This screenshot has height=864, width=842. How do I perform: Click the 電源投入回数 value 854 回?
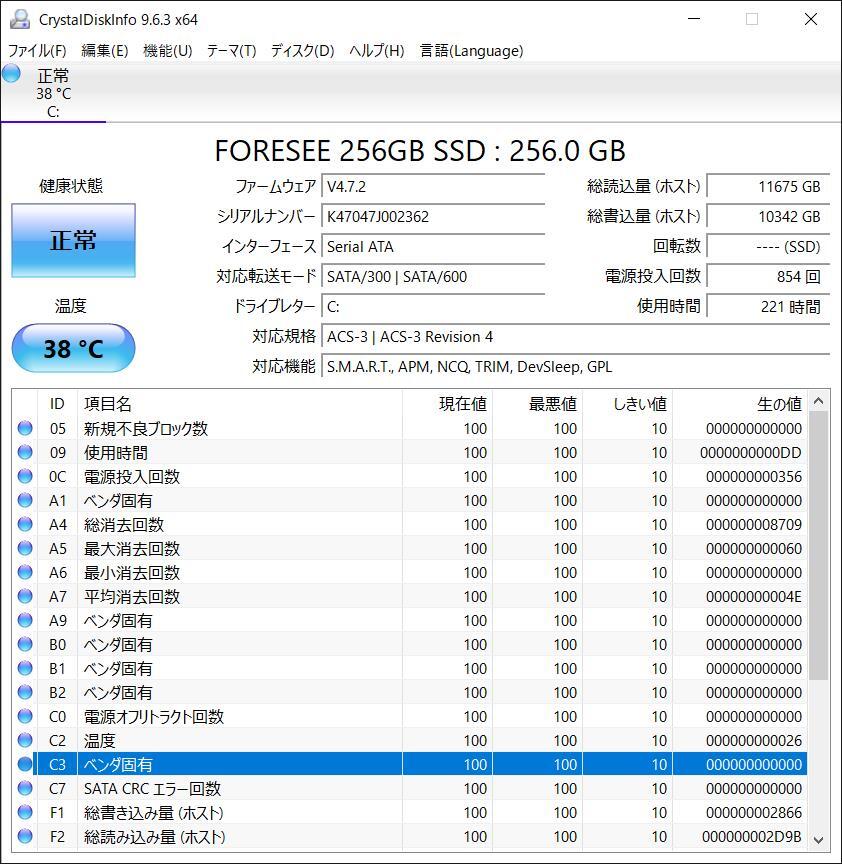[x=768, y=276]
